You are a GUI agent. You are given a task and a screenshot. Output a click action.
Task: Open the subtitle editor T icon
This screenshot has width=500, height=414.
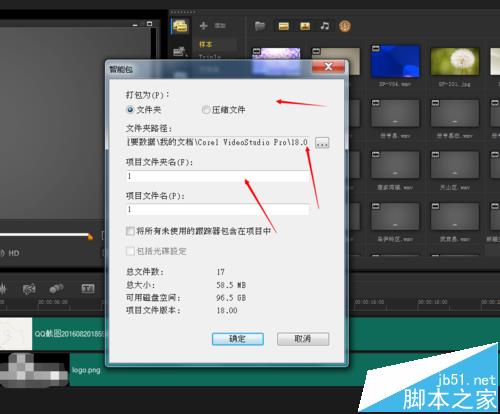(88, 288)
